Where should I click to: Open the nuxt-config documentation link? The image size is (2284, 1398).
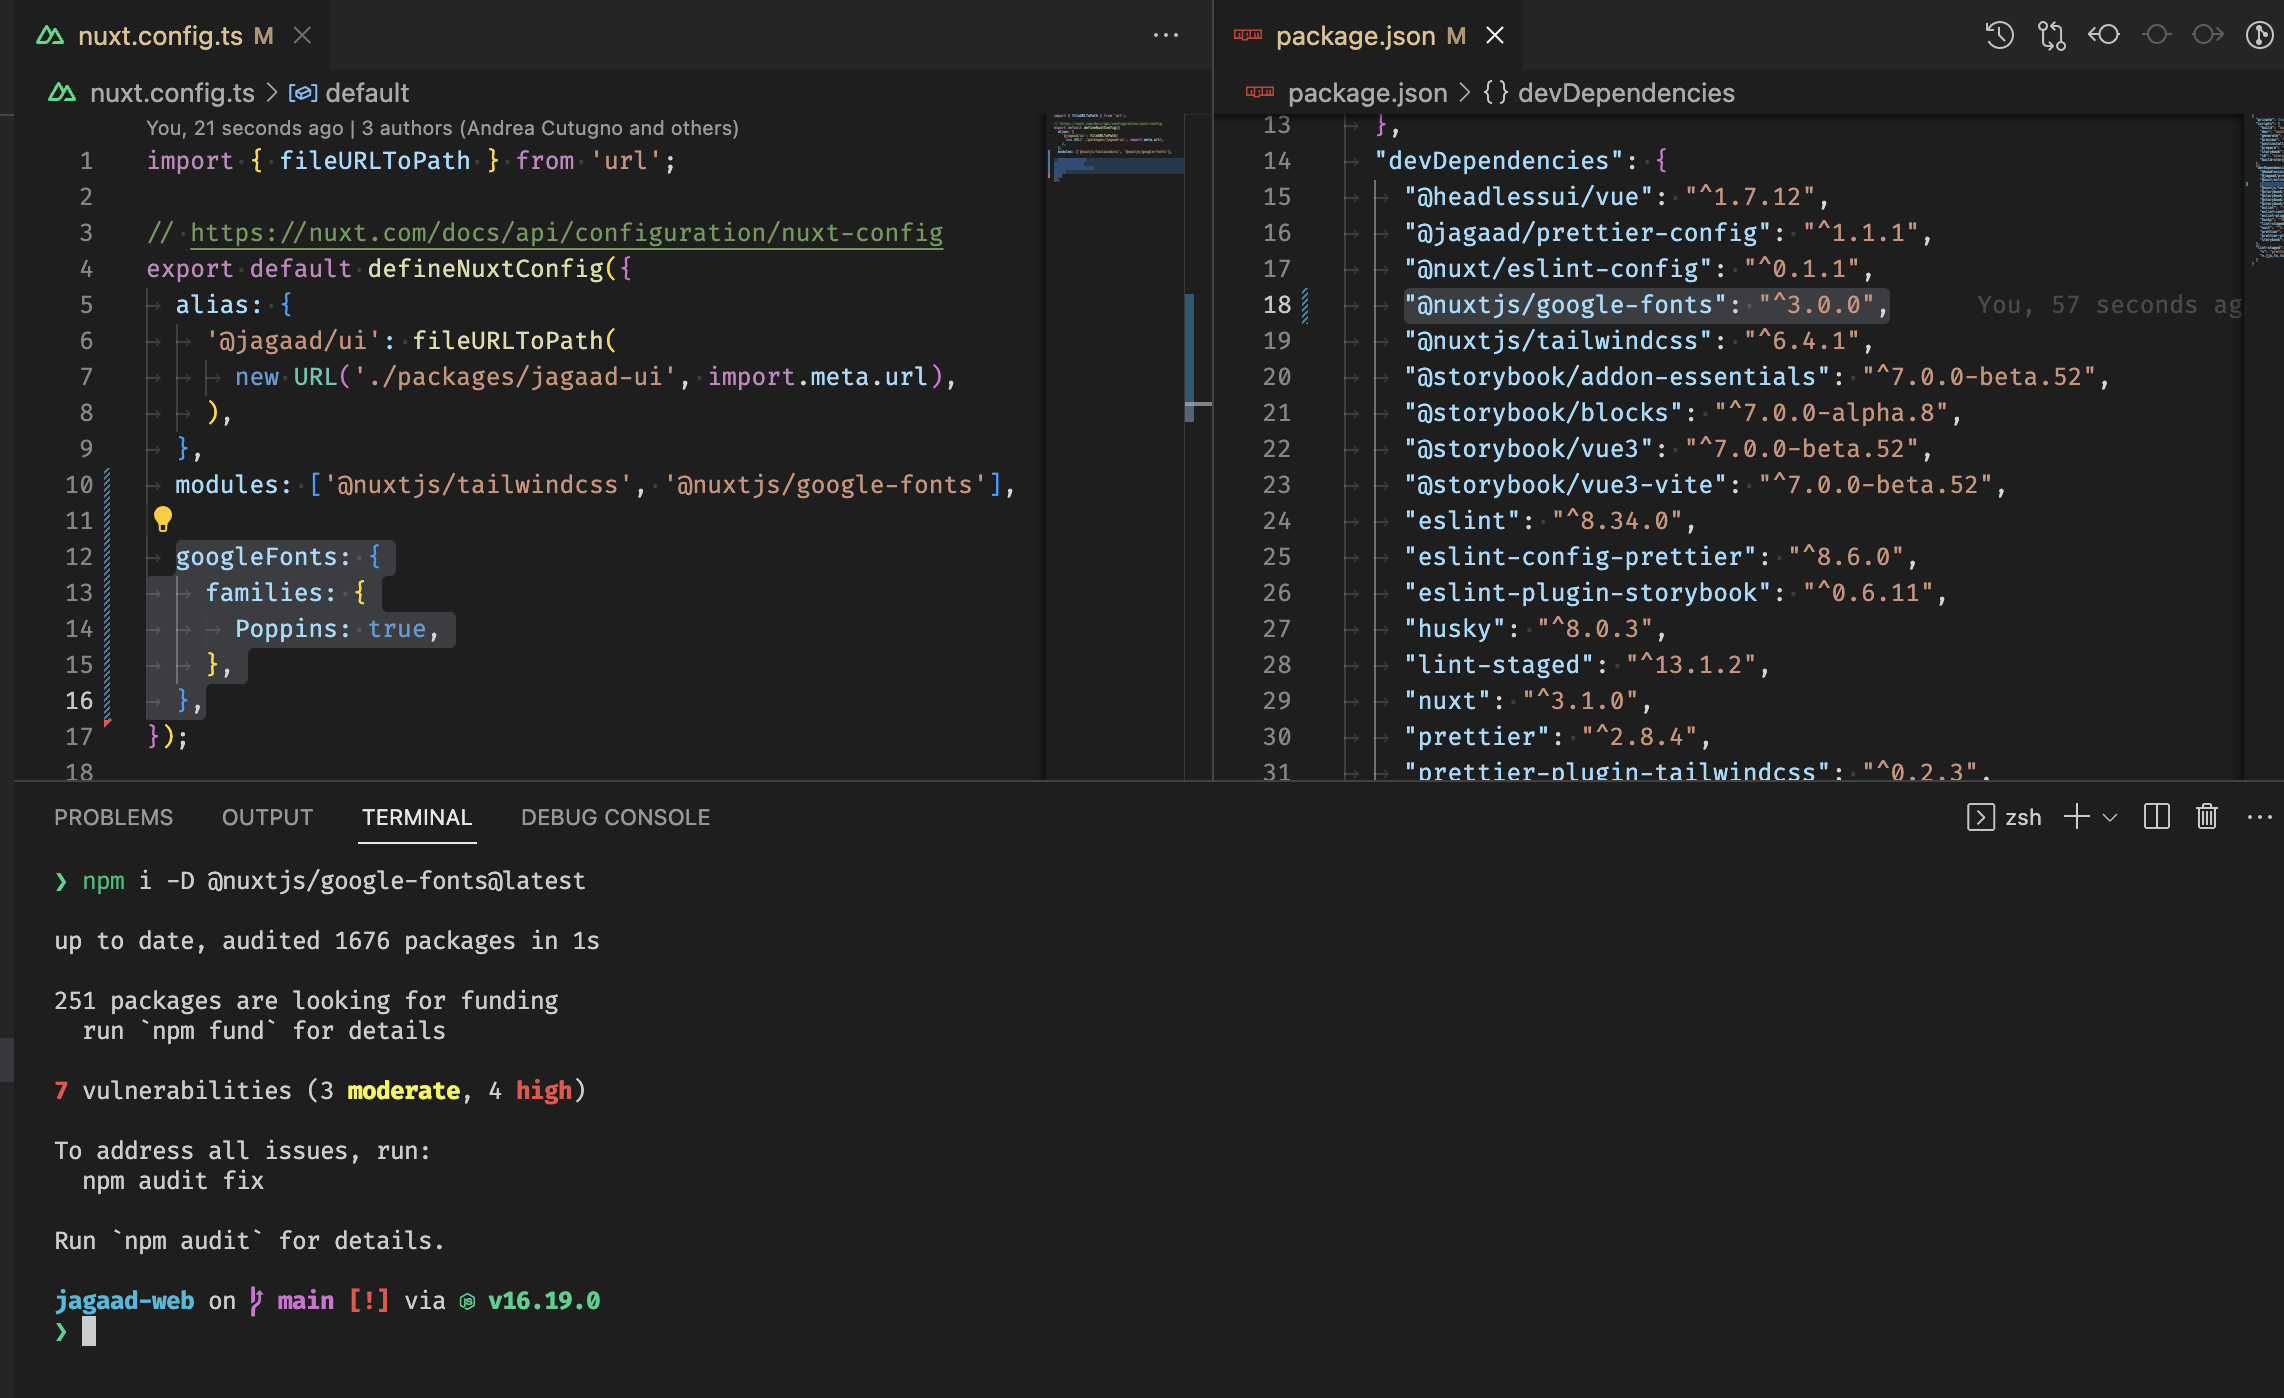565,232
